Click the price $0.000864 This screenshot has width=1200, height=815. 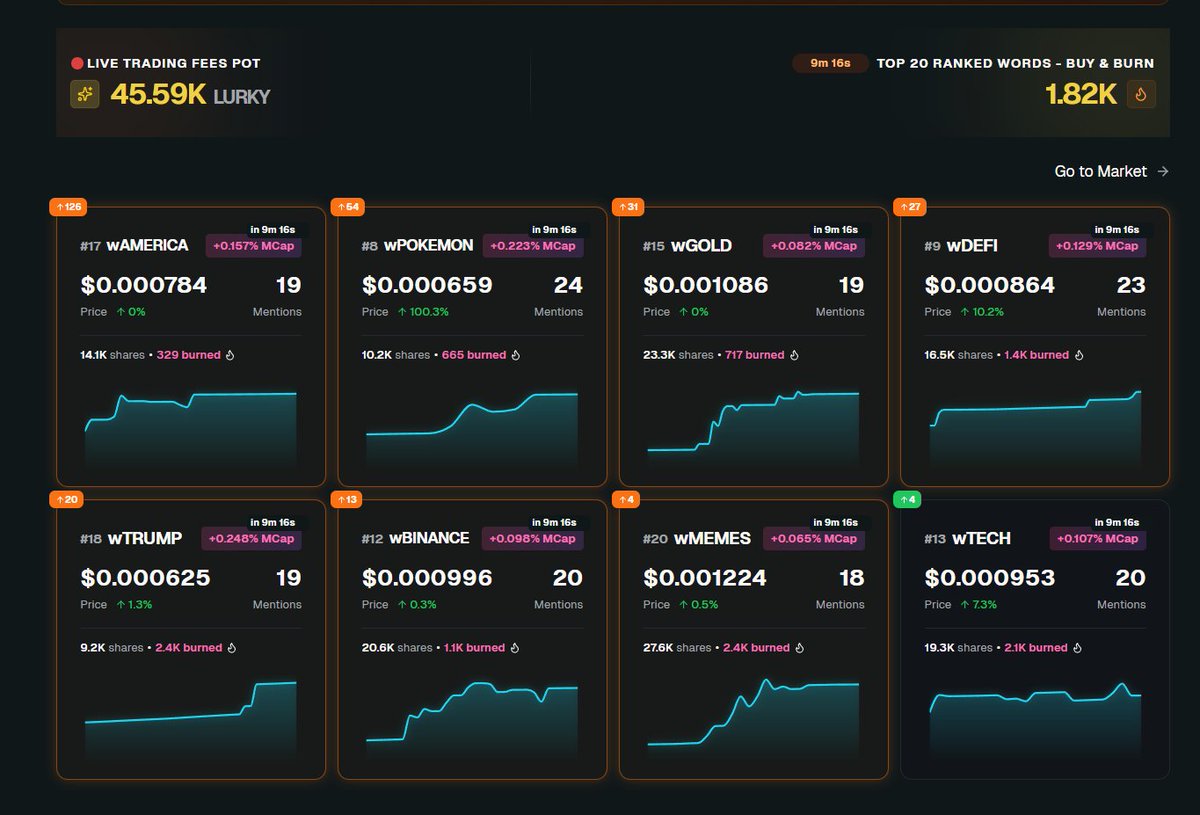990,286
